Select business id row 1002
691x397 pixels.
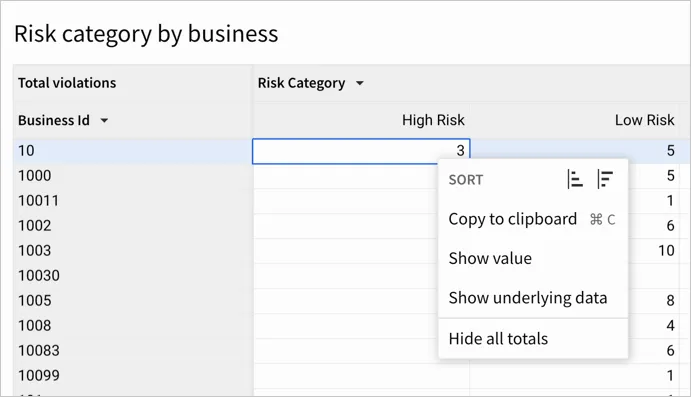click(x=133, y=226)
